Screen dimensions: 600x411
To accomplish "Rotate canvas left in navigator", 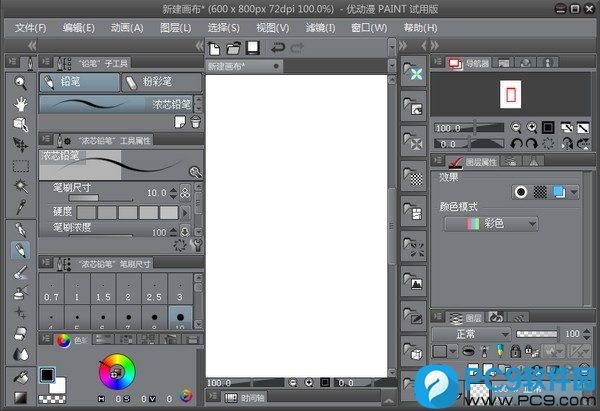I will click(x=516, y=144).
